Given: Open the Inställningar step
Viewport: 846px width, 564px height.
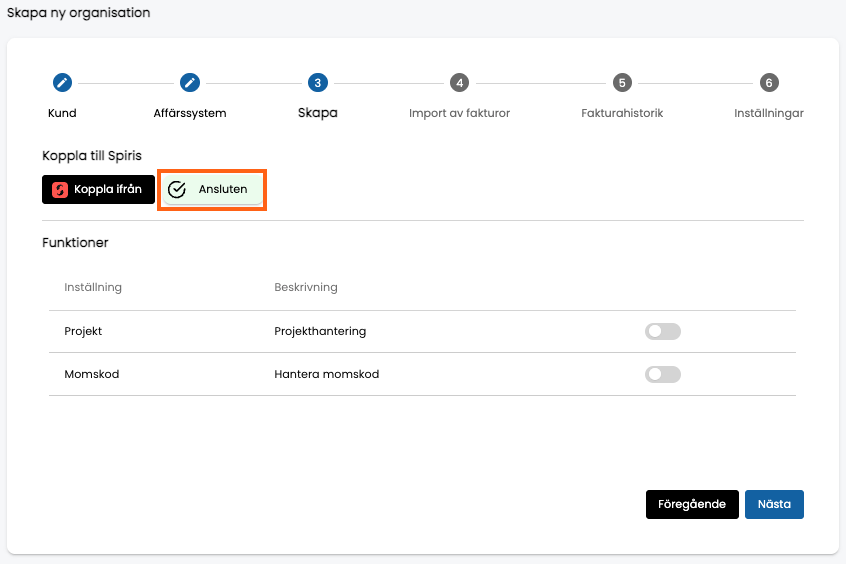Looking at the screenshot, I should pos(769,113).
